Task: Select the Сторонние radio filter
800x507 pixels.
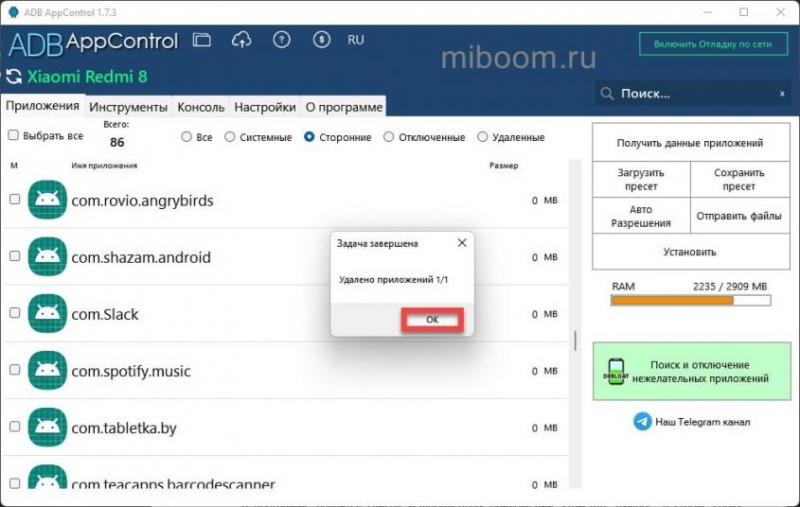Action: click(x=309, y=137)
